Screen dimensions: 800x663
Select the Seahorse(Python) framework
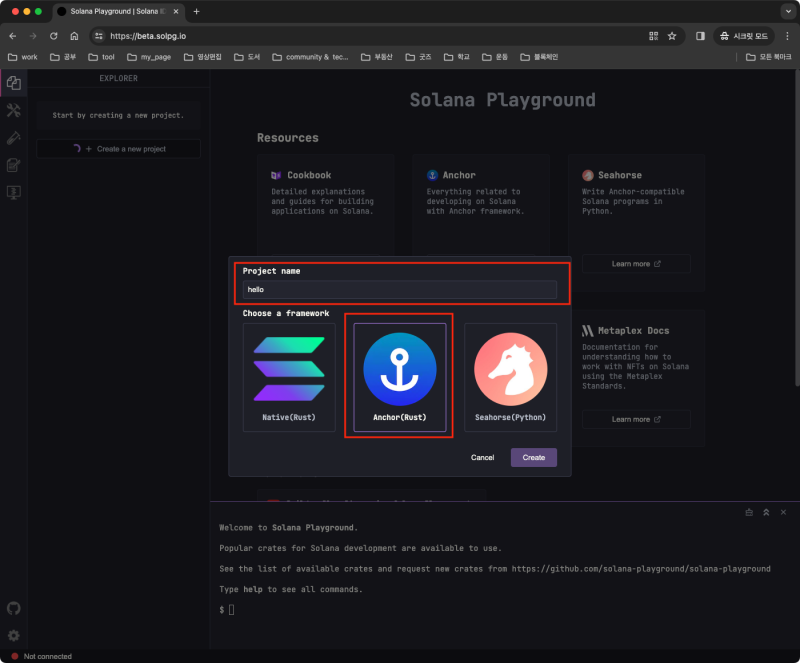click(x=510, y=377)
